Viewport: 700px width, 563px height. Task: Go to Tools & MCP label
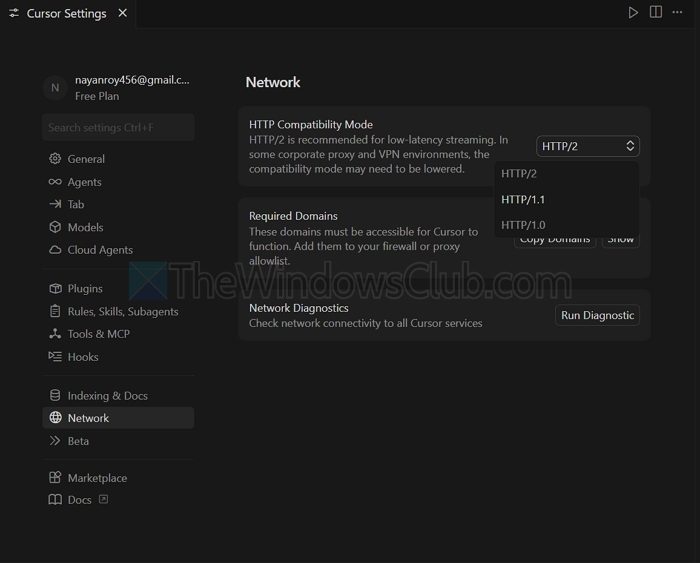(x=99, y=334)
